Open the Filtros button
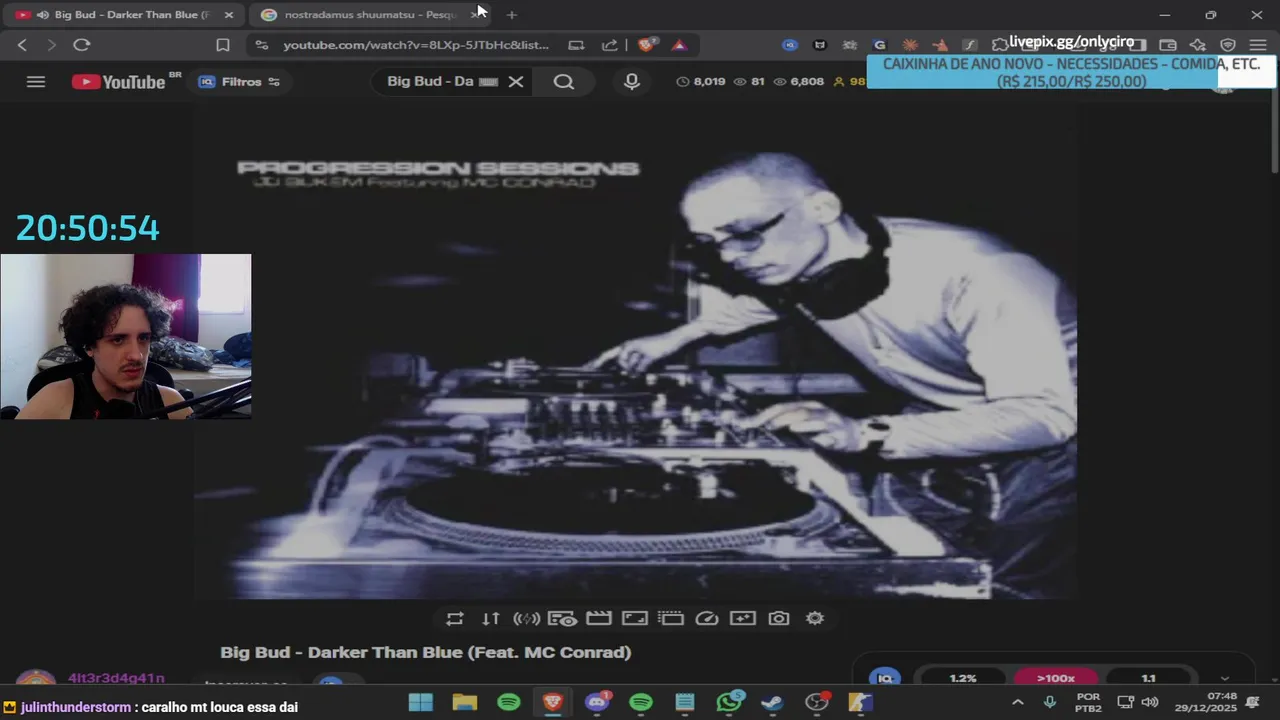1280x720 pixels. [240, 82]
